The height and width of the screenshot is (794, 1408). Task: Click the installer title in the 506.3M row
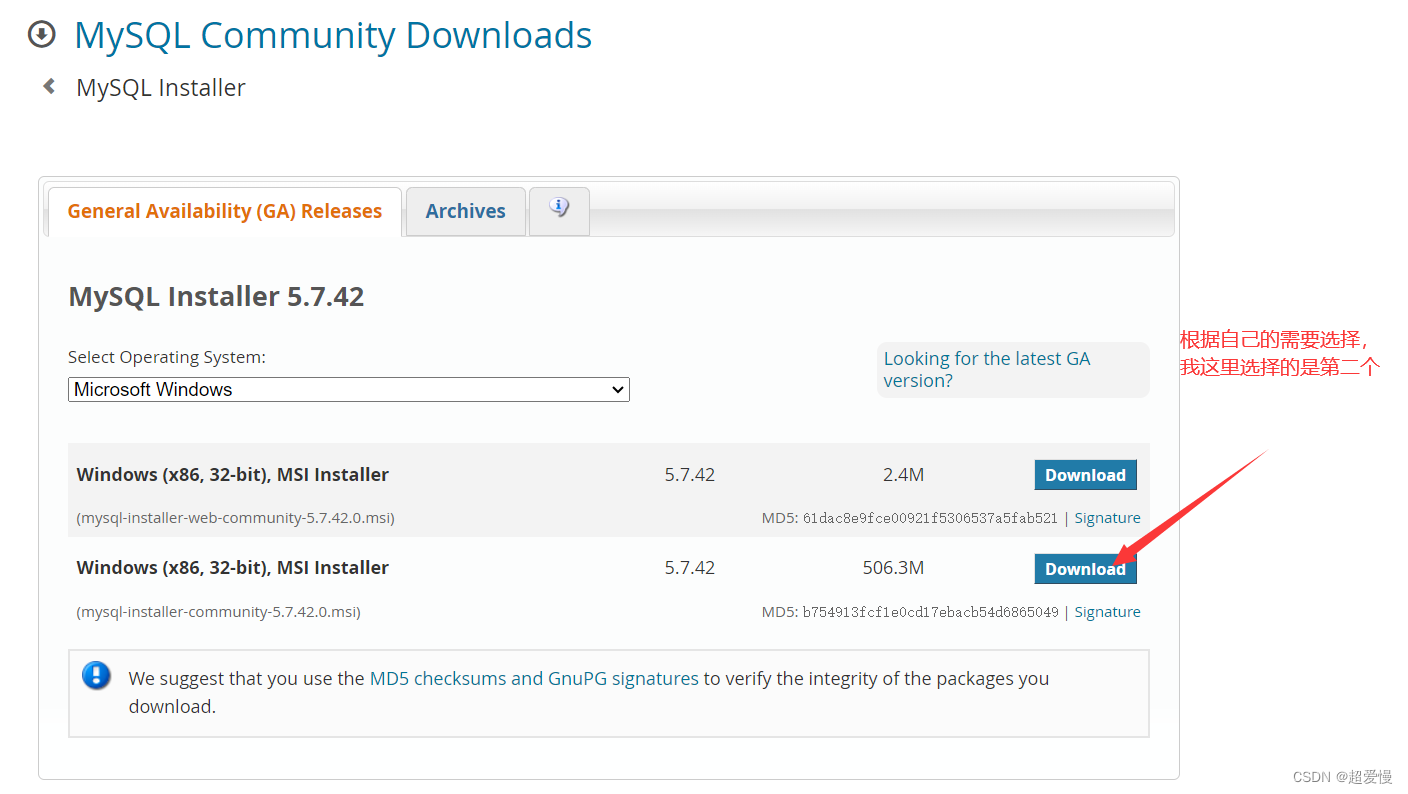coord(233,568)
